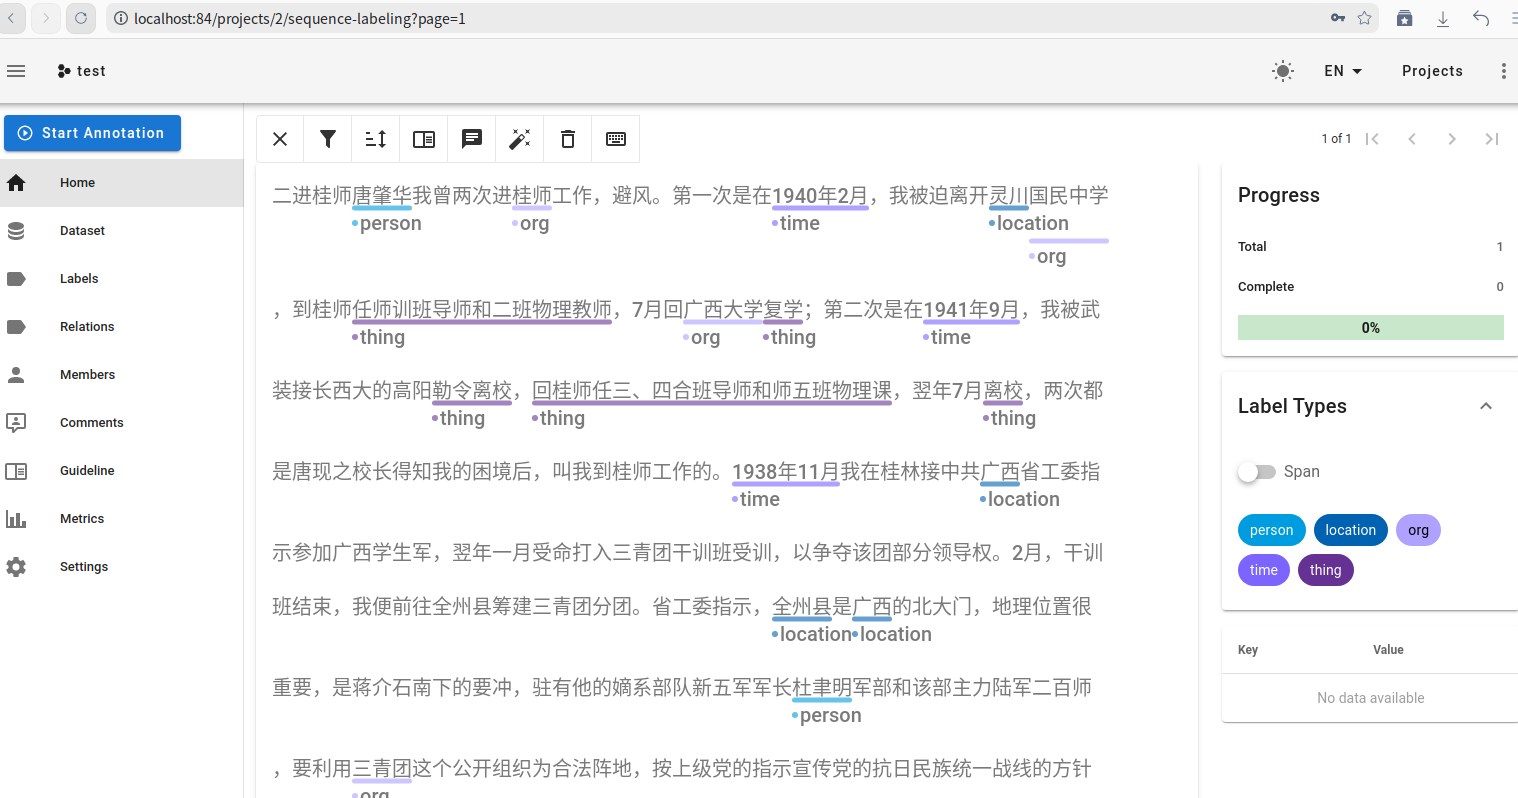The image size is (1518, 798).
Task: Open the three-dot overflow menu in header
Action: click(1503, 71)
